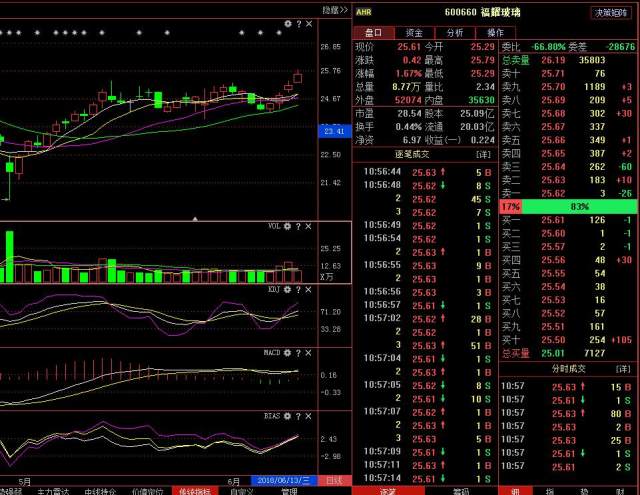
Task: Show help for BIAS indicator
Action: (298, 416)
